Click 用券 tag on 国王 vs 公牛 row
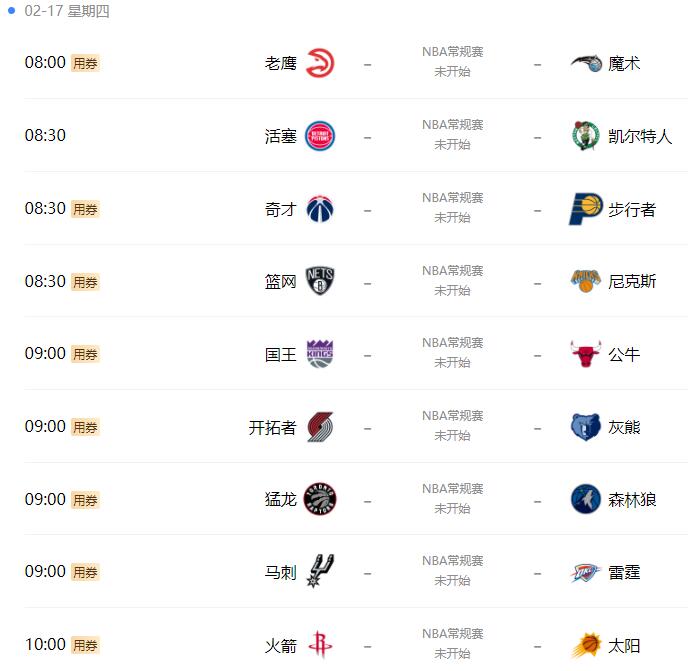This screenshot has width=688, height=671. (x=85, y=354)
